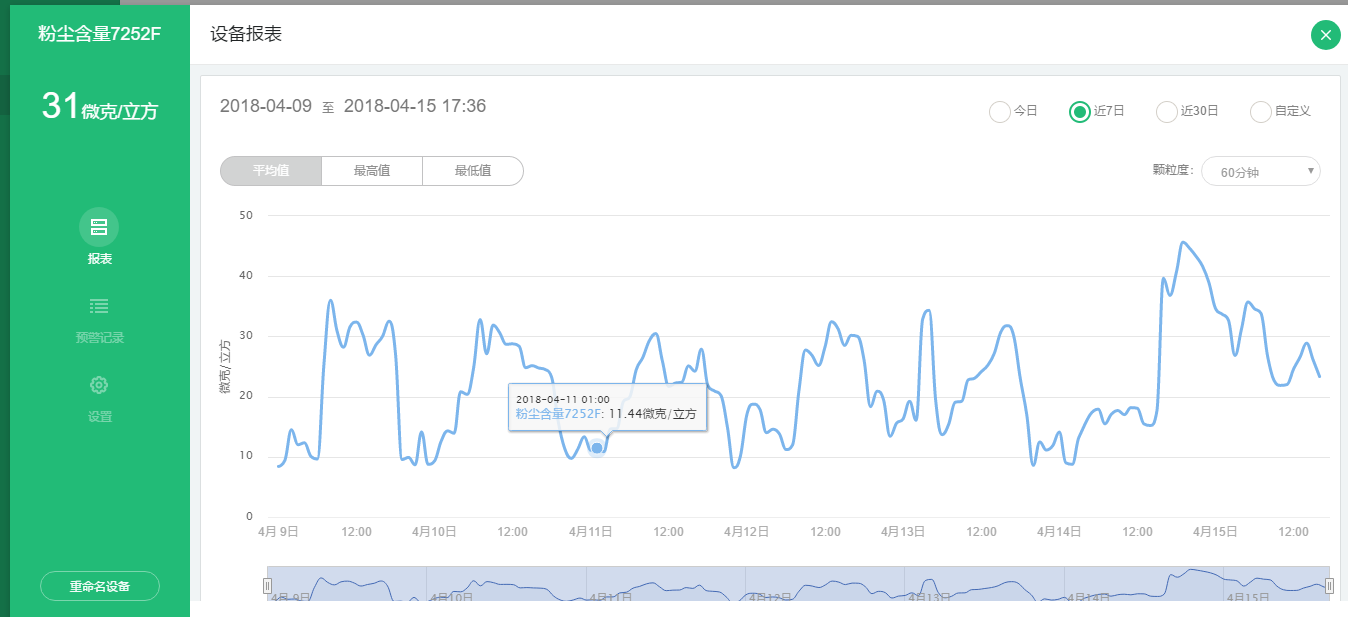The image size is (1348, 617).
Task: Expand the 颗粒度 60分钟 dropdown
Action: coord(1260,172)
